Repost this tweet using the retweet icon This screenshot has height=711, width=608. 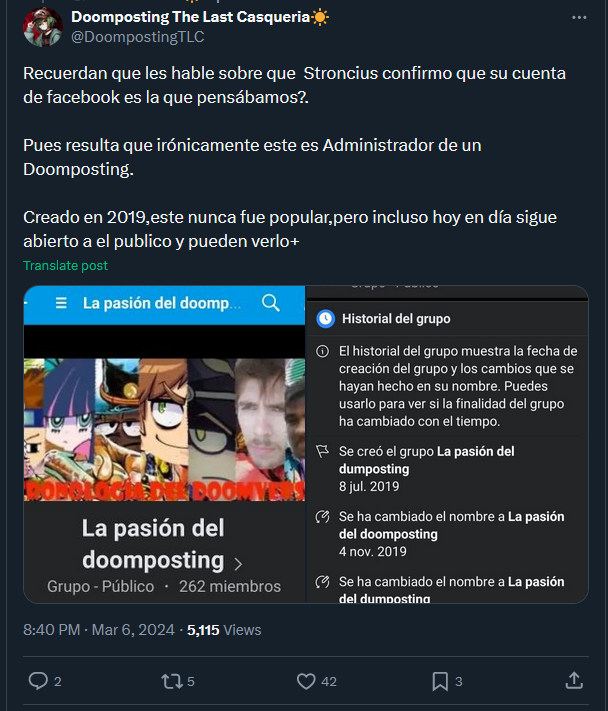pyautogui.click(x=172, y=681)
